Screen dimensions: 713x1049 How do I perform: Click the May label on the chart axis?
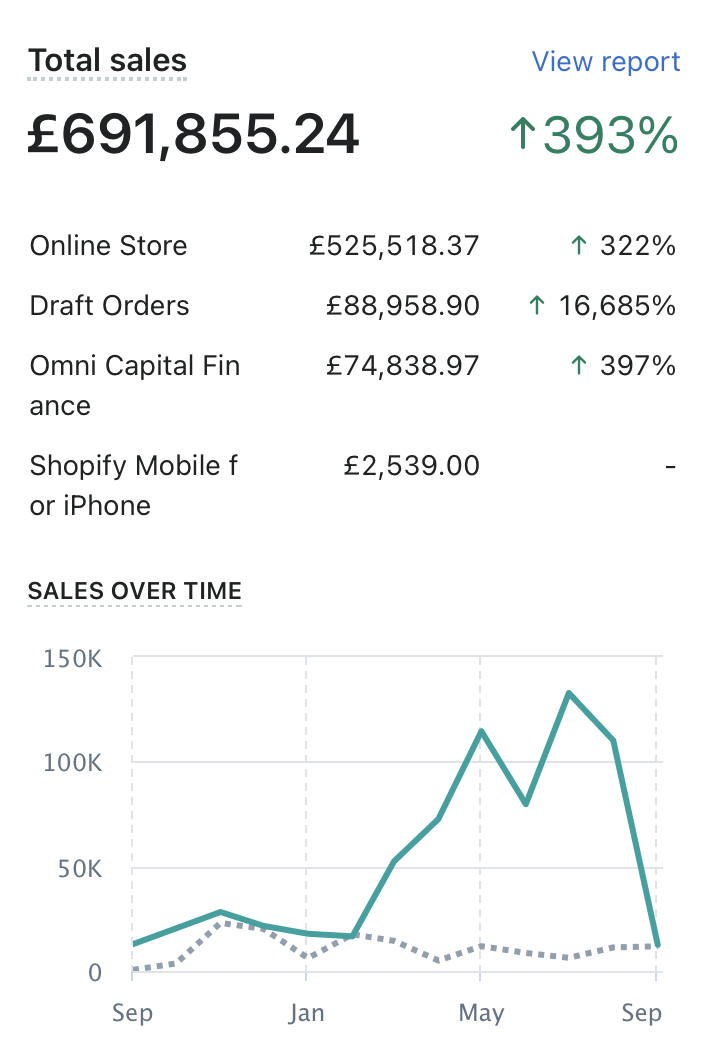click(480, 1013)
